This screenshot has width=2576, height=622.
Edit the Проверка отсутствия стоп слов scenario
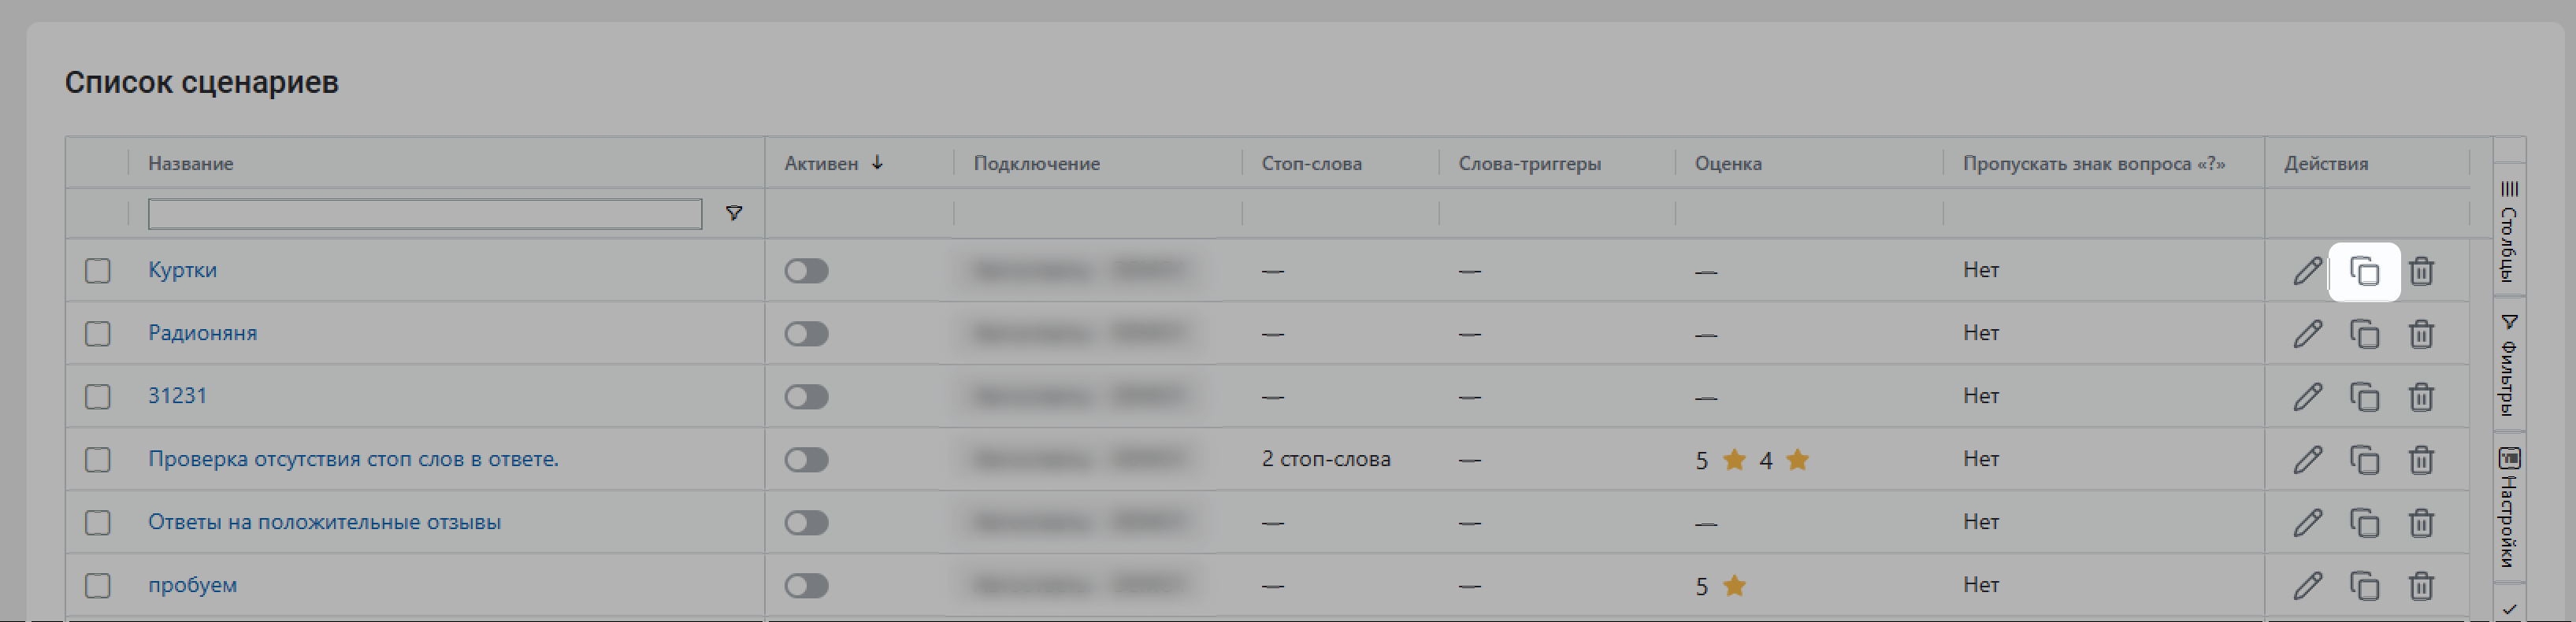click(x=2307, y=460)
